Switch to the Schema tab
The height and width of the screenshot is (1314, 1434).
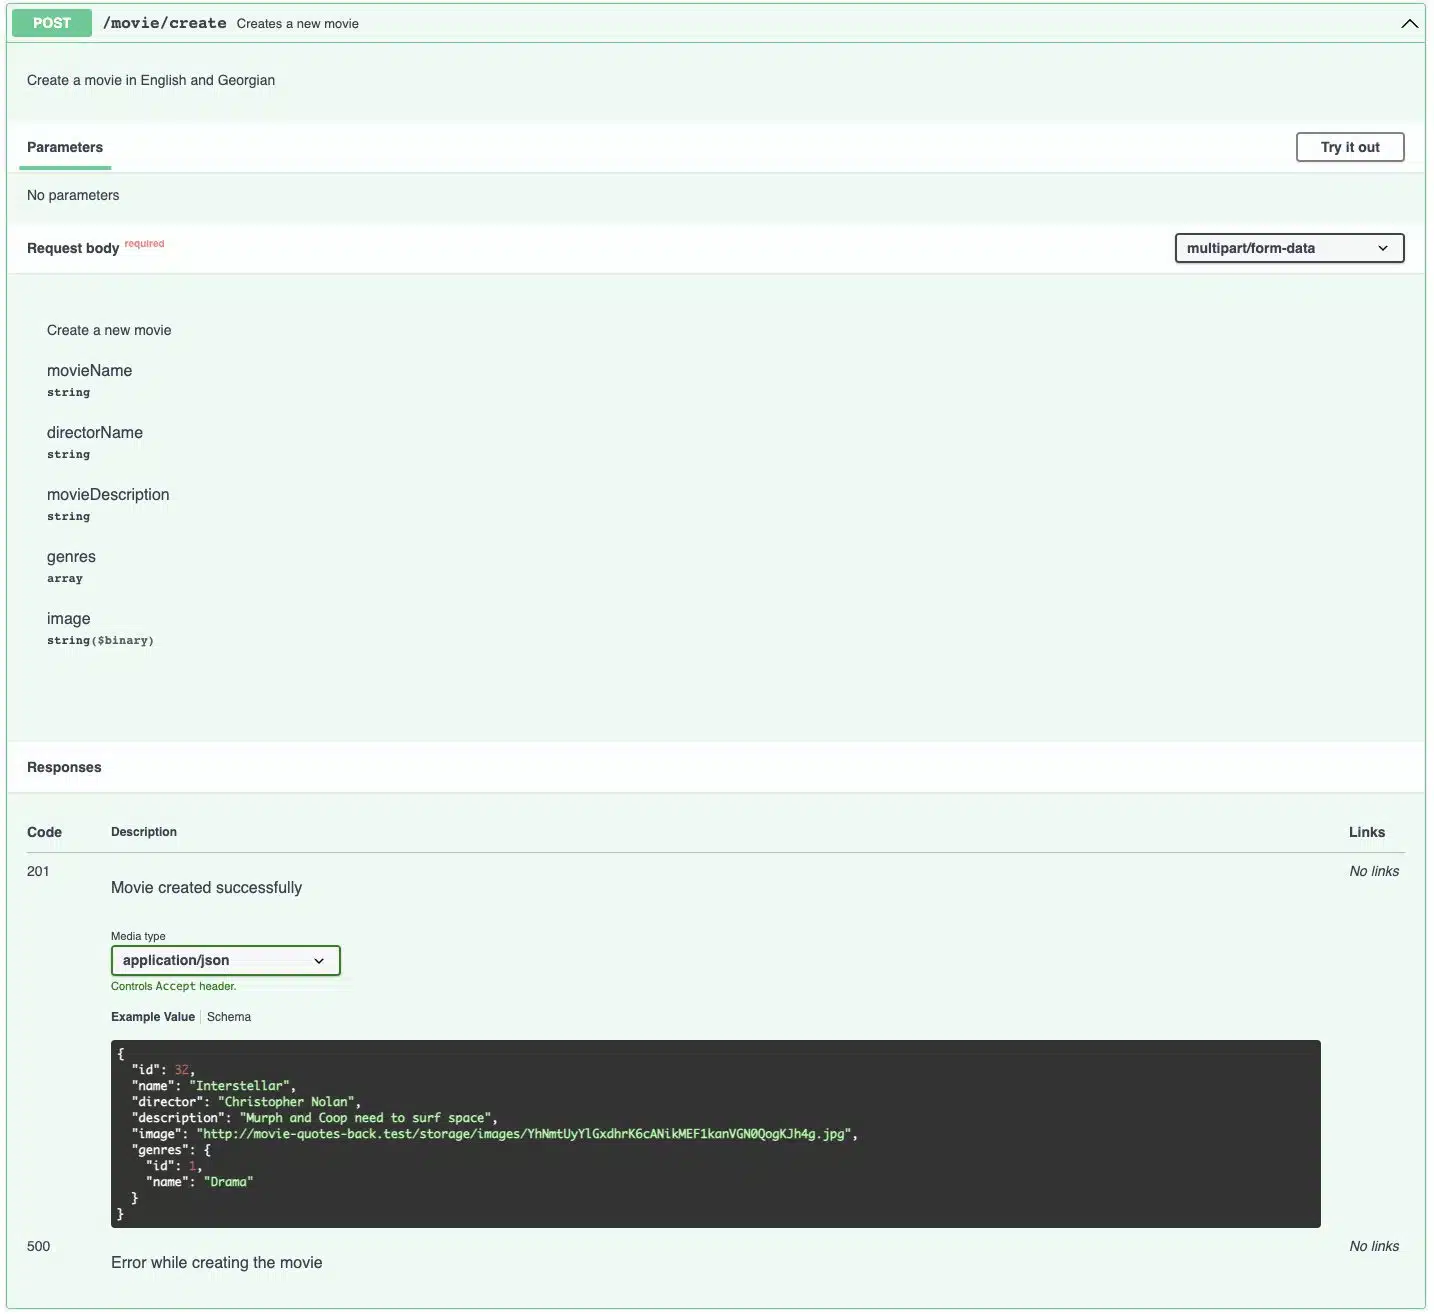coord(228,1016)
